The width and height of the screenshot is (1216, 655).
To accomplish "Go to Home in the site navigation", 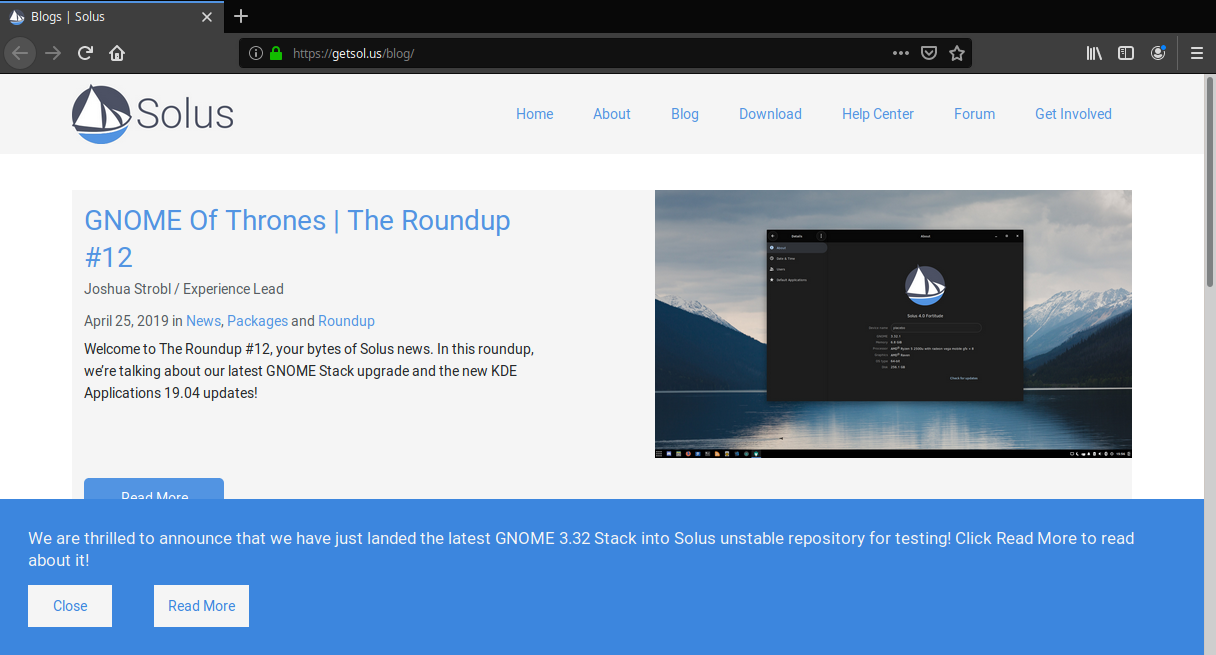I will click(535, 114).
